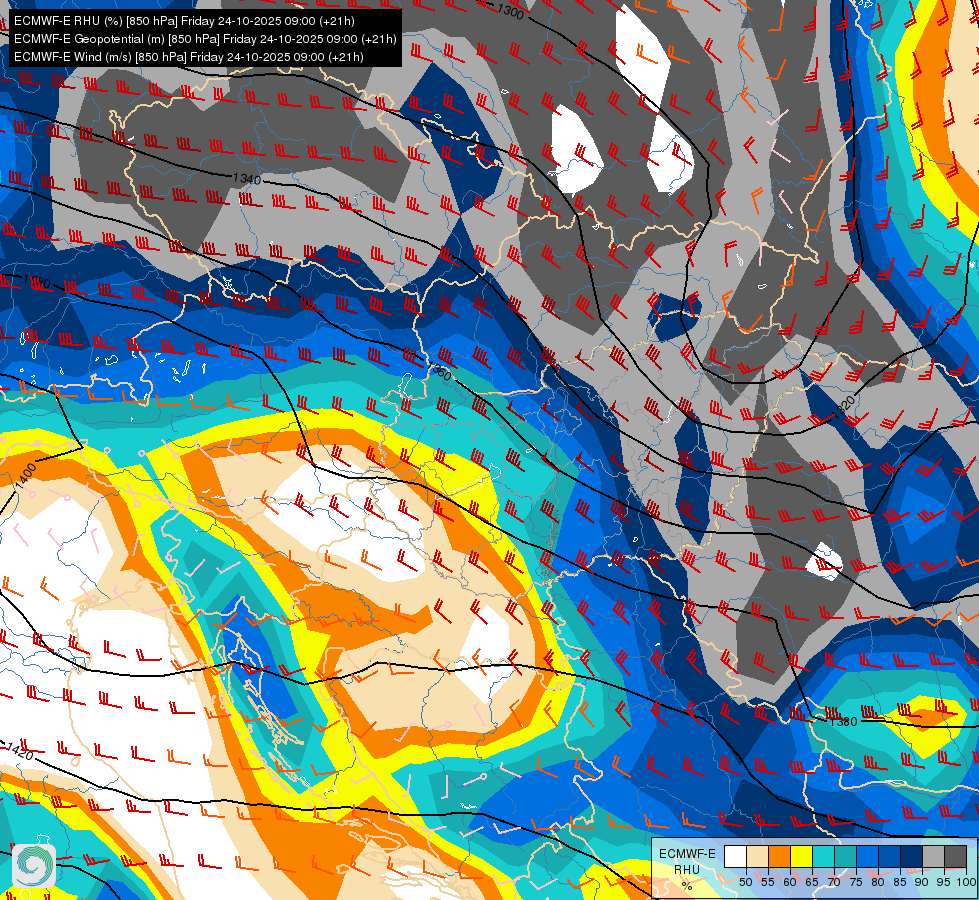Image resolution: width=979 pixels, height=900 pixels.
Task: Click the '1400' contour label
Action: coord(26,477)
